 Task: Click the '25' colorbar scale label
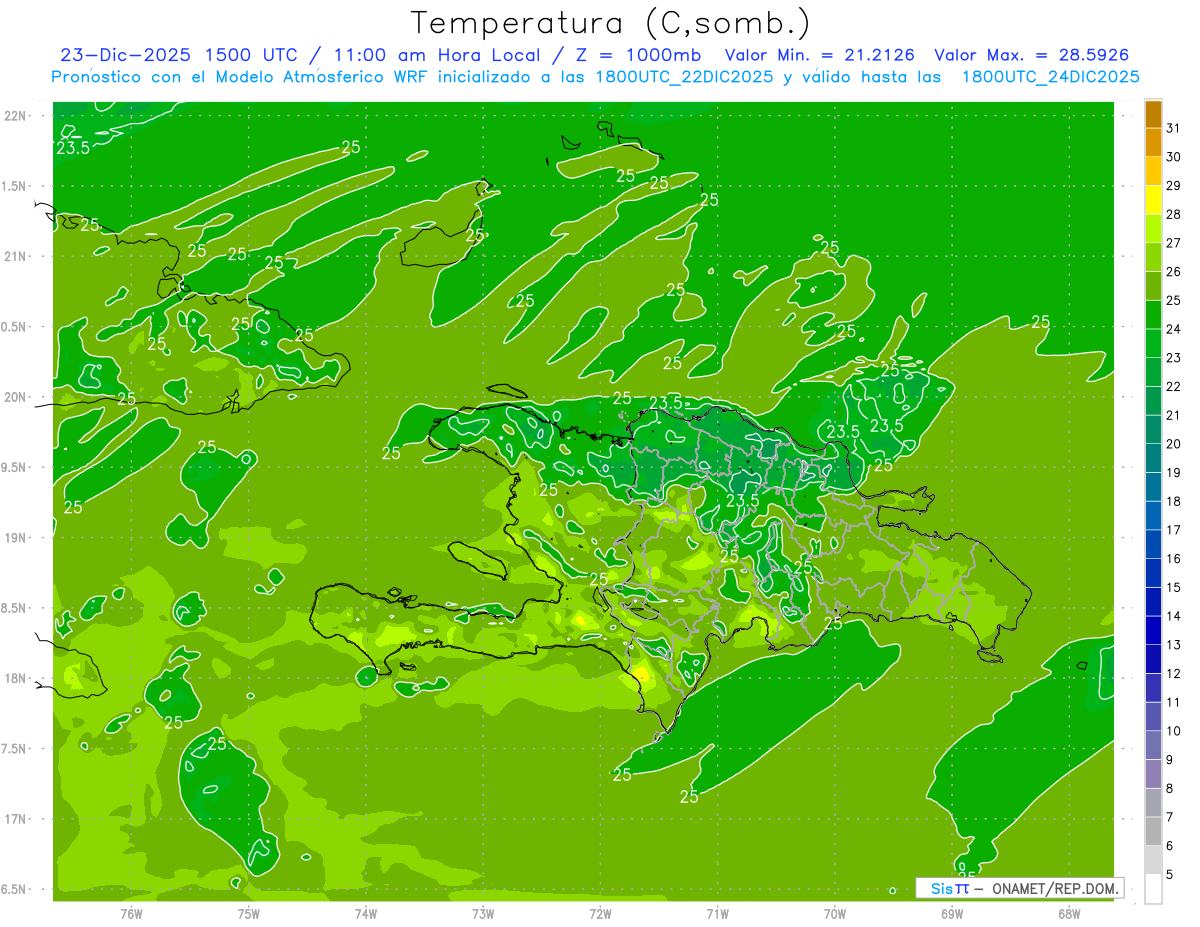click(x=1174, y=300)
